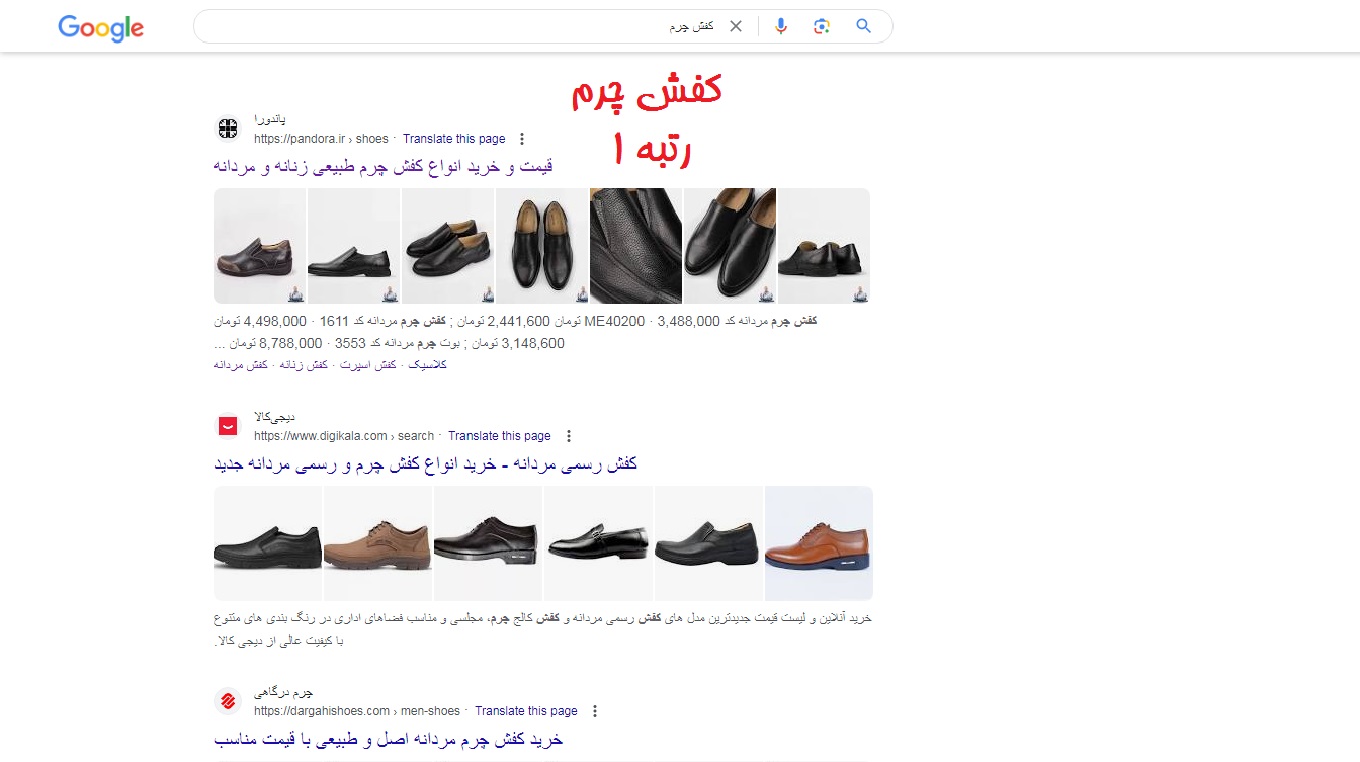Open the کفش زنانه sitelink
The width and height of the screenshot is (1360, 762).
pyautogui.click(x=303, y=365)
